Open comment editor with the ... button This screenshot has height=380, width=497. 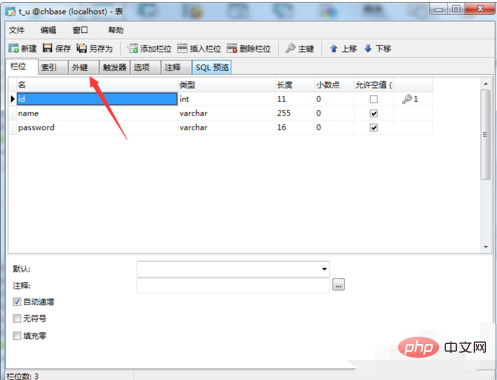point(338,285)
